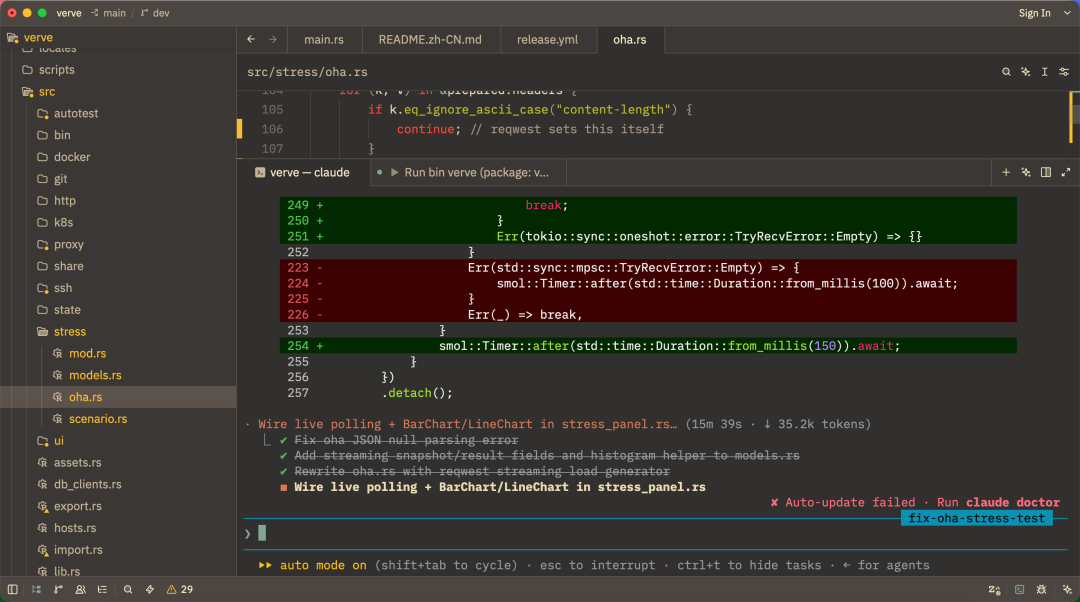The height and width of the screenshot is (602, 1080).
Task: Expand the ui folder
Action: point(118,441)
